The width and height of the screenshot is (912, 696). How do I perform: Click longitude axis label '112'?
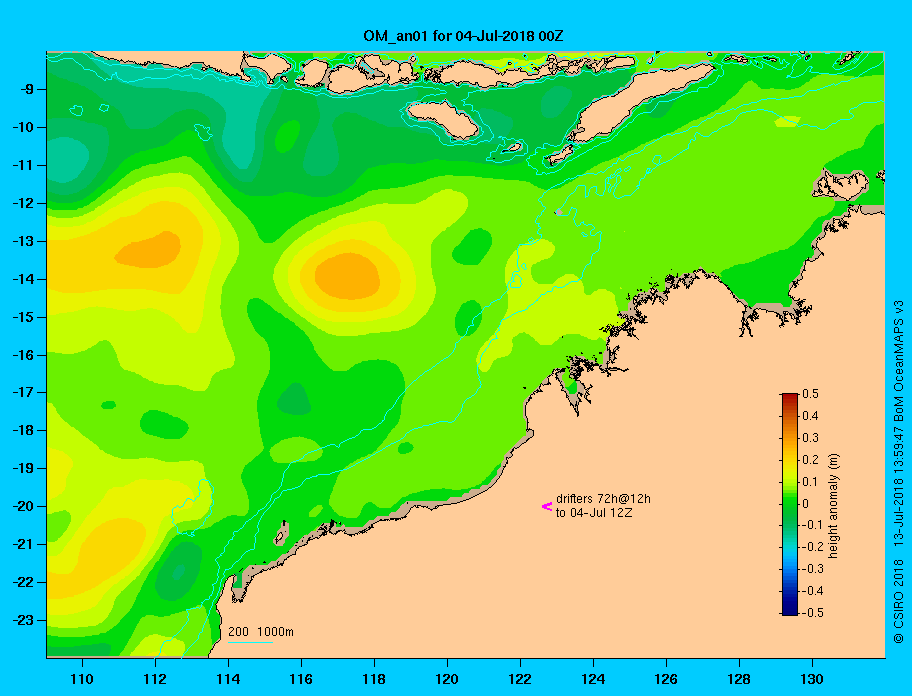click(155, 679)
